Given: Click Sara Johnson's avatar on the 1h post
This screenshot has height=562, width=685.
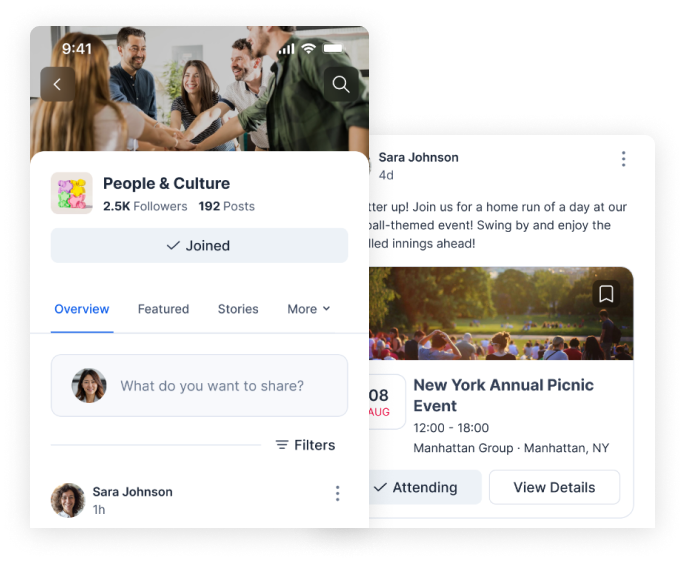Looking at the screenshot, I should click(68, 500).
